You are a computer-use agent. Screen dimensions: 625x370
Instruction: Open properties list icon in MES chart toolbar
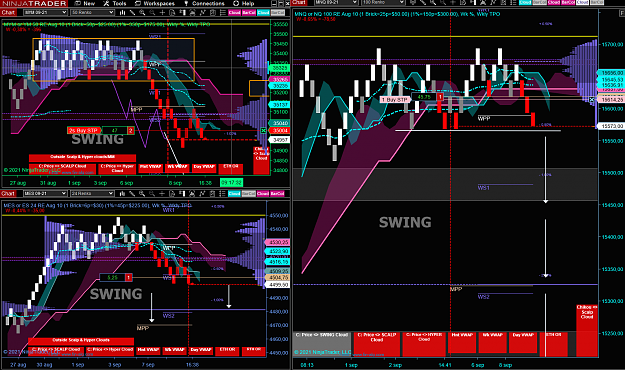pos(223,193)
